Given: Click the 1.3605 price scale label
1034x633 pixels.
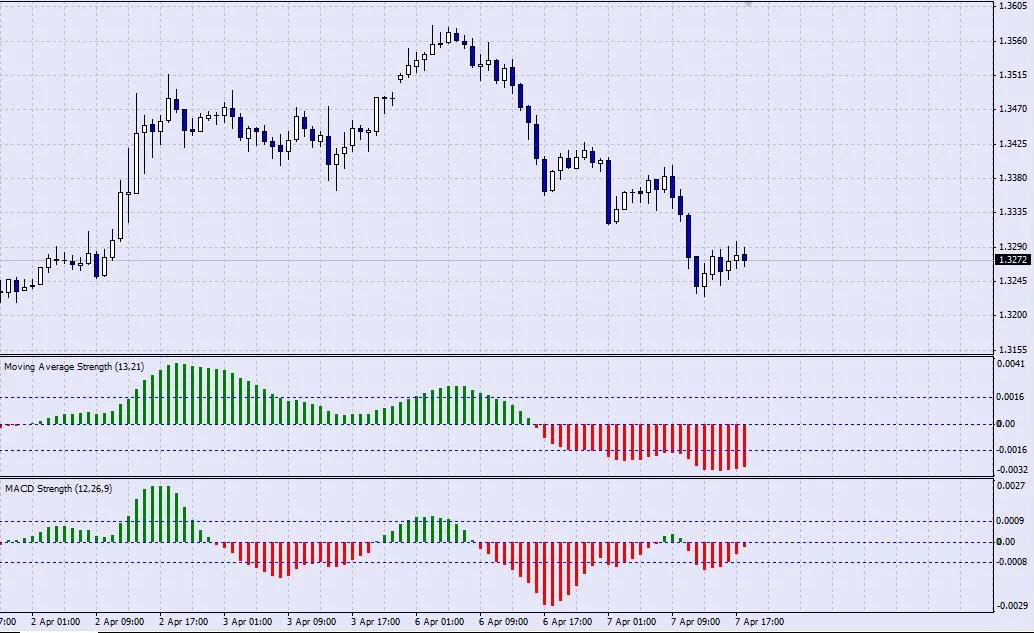Looking at the screenshot, I should (x=1012, y=6).
